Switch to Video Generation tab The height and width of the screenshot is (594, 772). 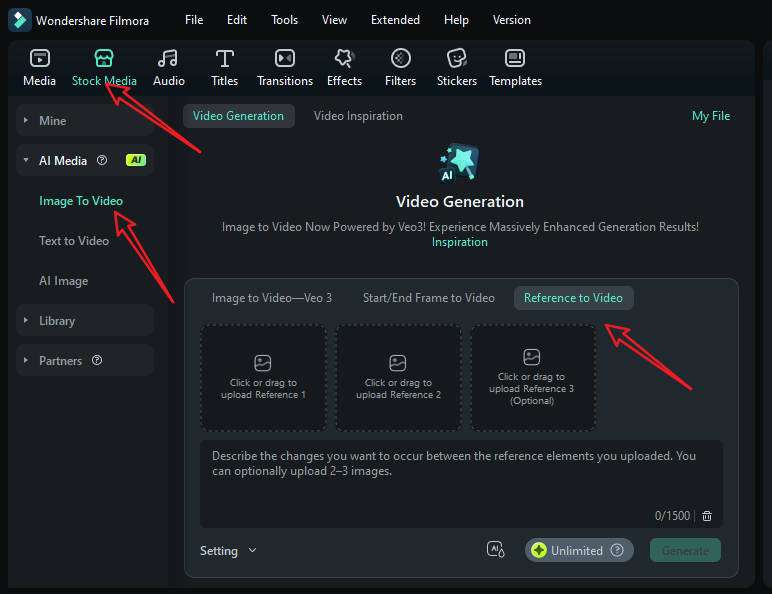point(239,116)
